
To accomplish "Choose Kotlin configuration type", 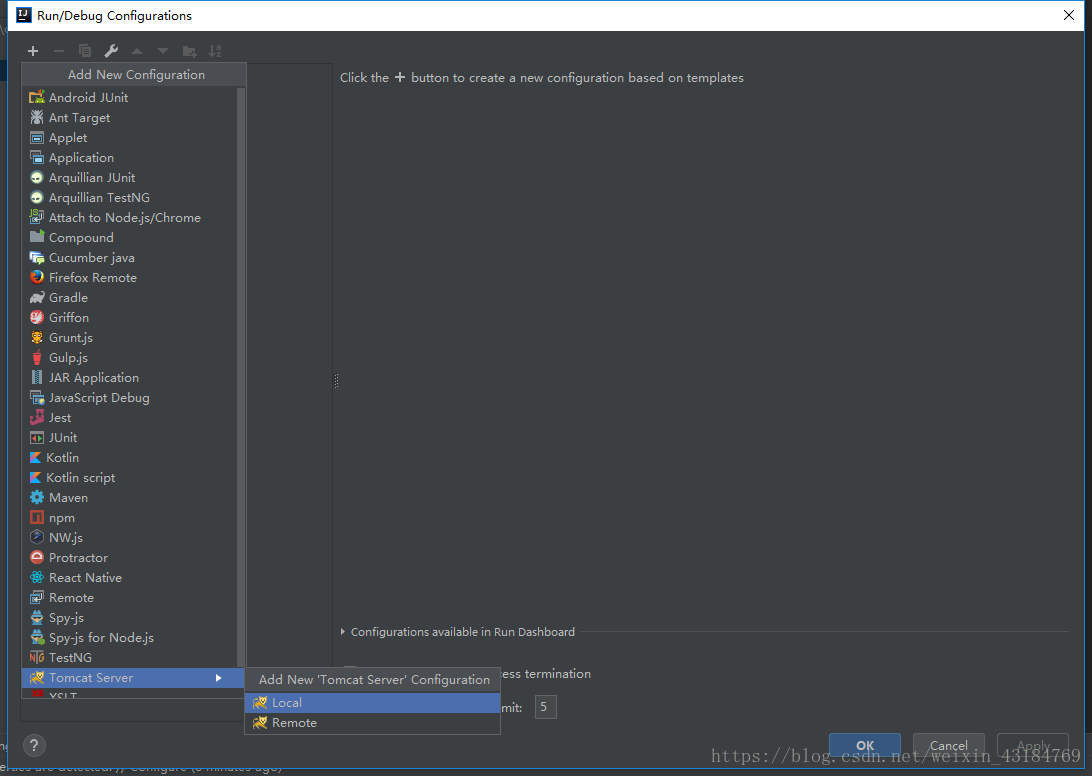I will click(130, 458).
